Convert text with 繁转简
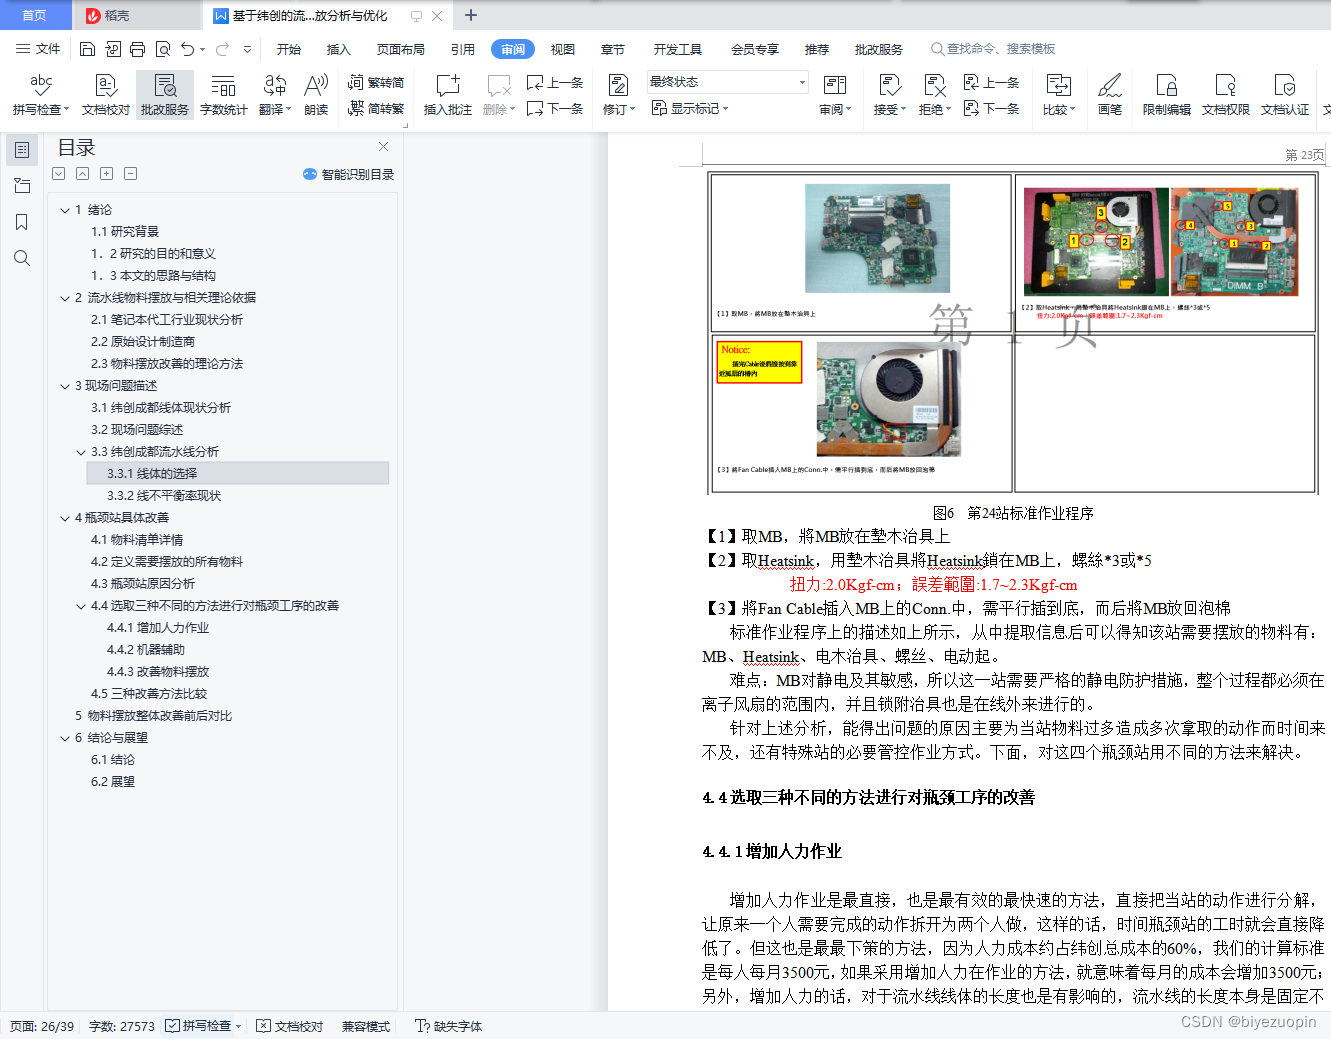1331x1039 pixels. [376, 83]
